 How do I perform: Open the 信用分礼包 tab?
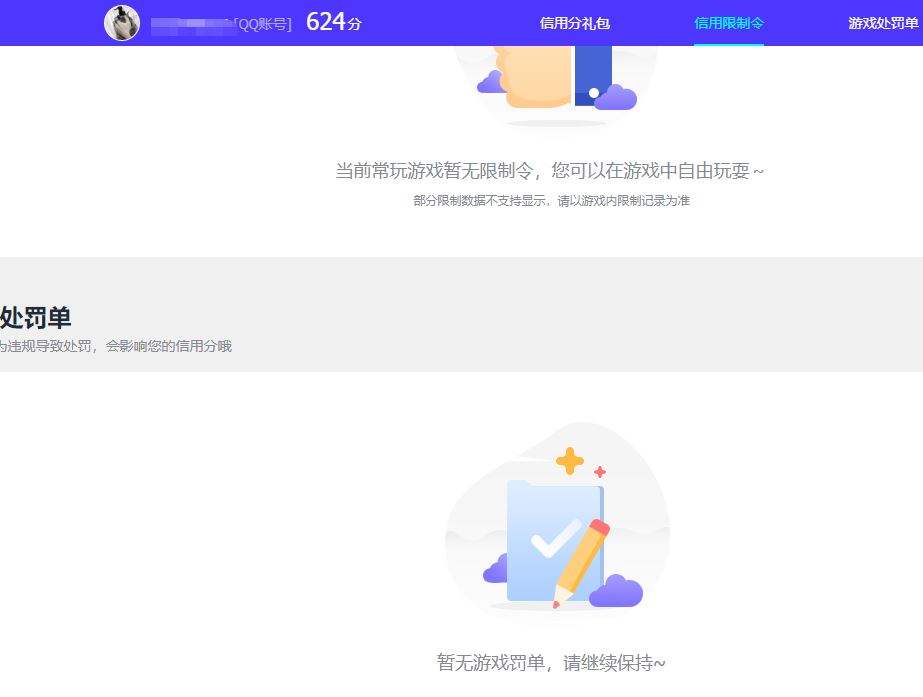point(574,23)
